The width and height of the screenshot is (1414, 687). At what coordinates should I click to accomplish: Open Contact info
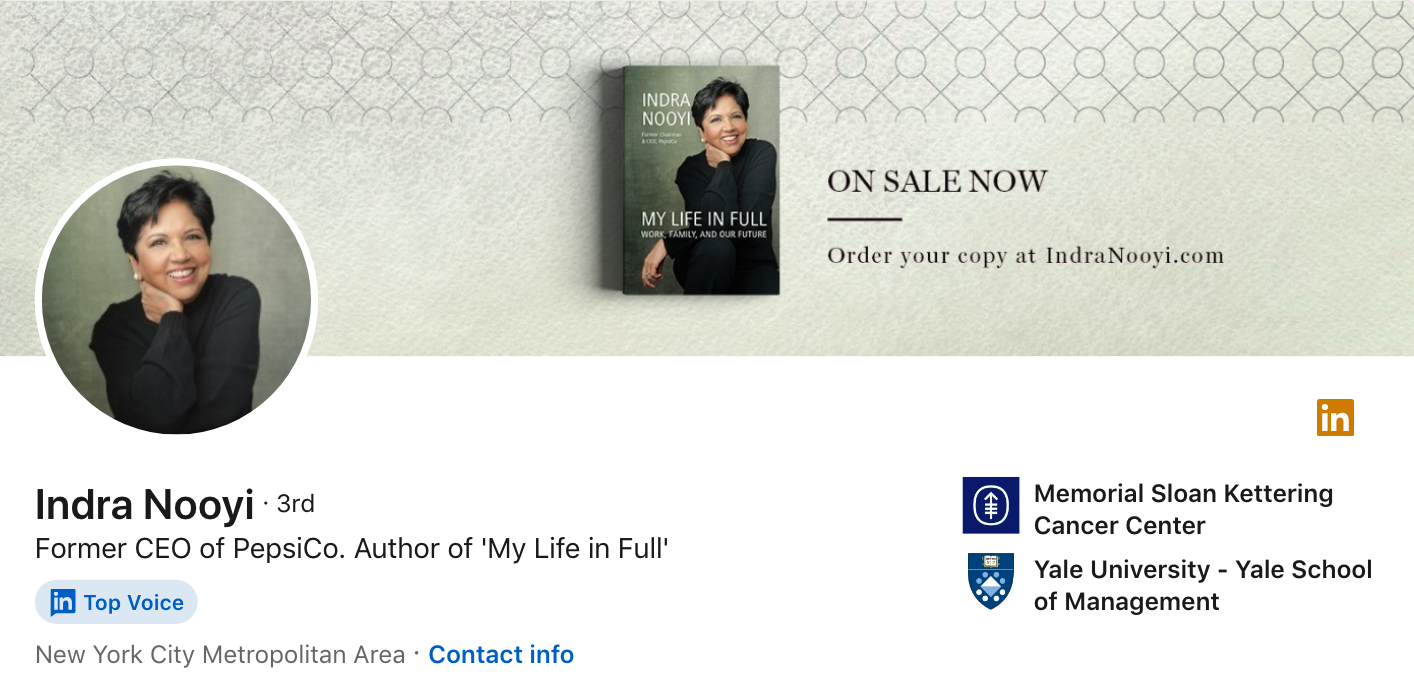500,655
